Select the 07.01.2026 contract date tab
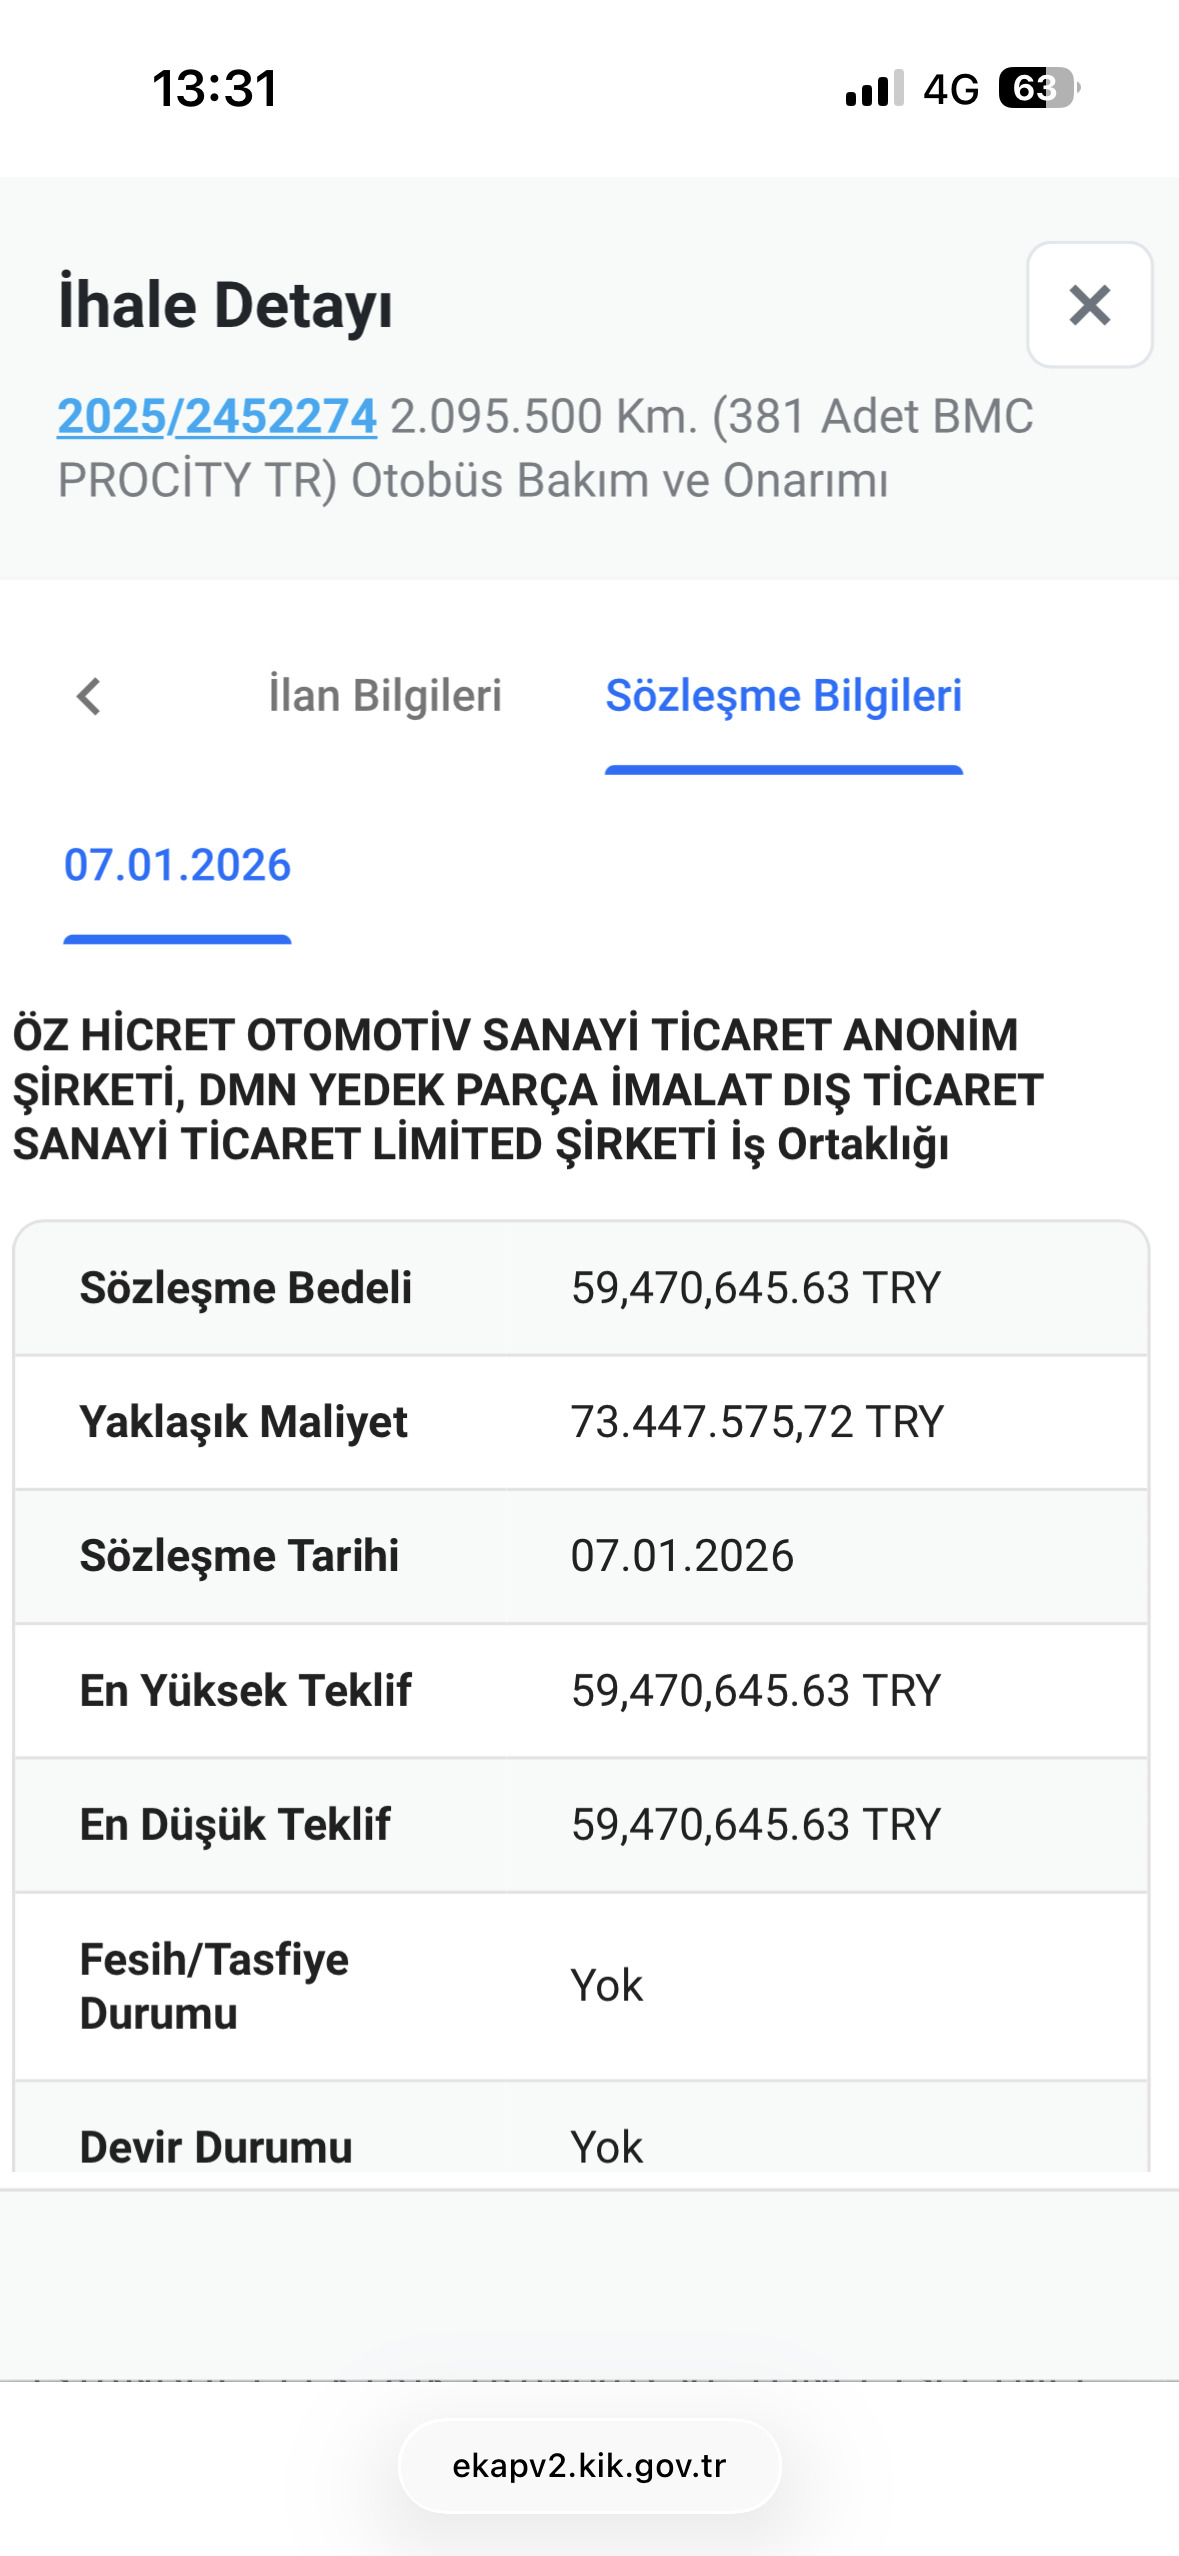 [x=177, y=865]
